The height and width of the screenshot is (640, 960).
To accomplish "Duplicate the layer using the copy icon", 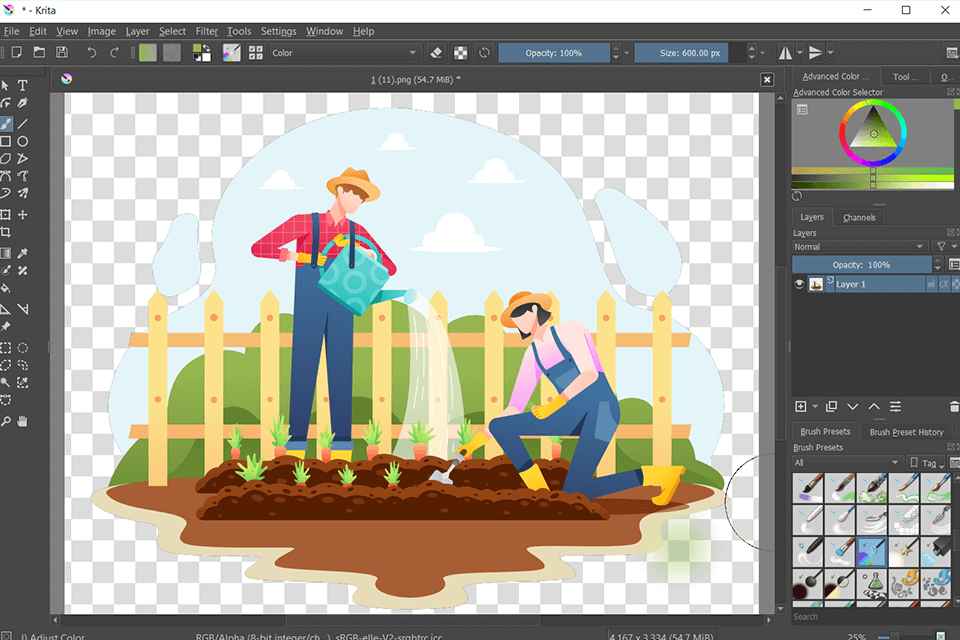I will coord(831,406).
